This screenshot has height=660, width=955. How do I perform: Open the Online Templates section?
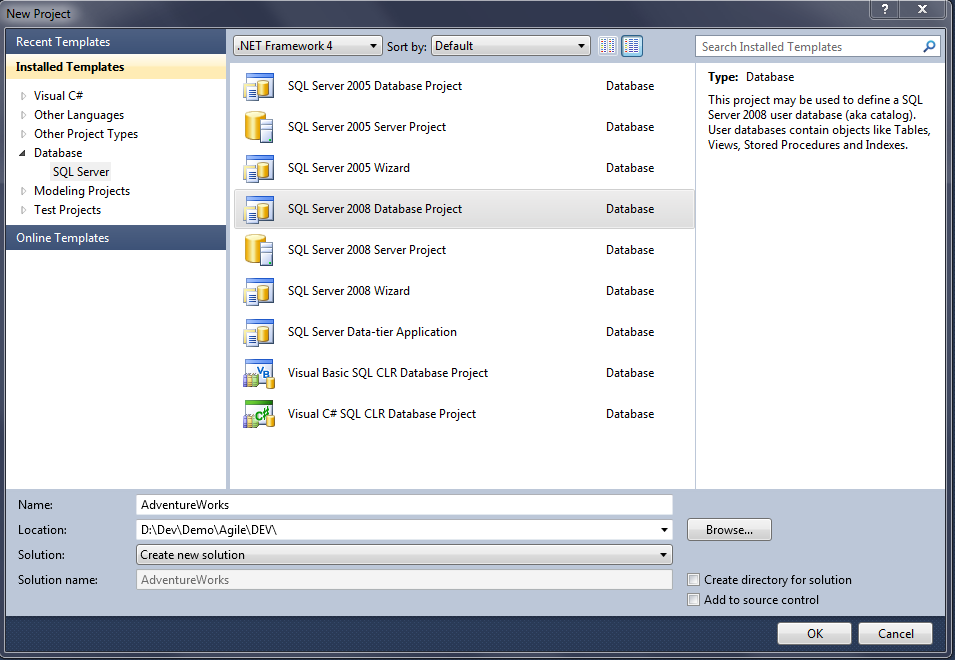[116, 238]
